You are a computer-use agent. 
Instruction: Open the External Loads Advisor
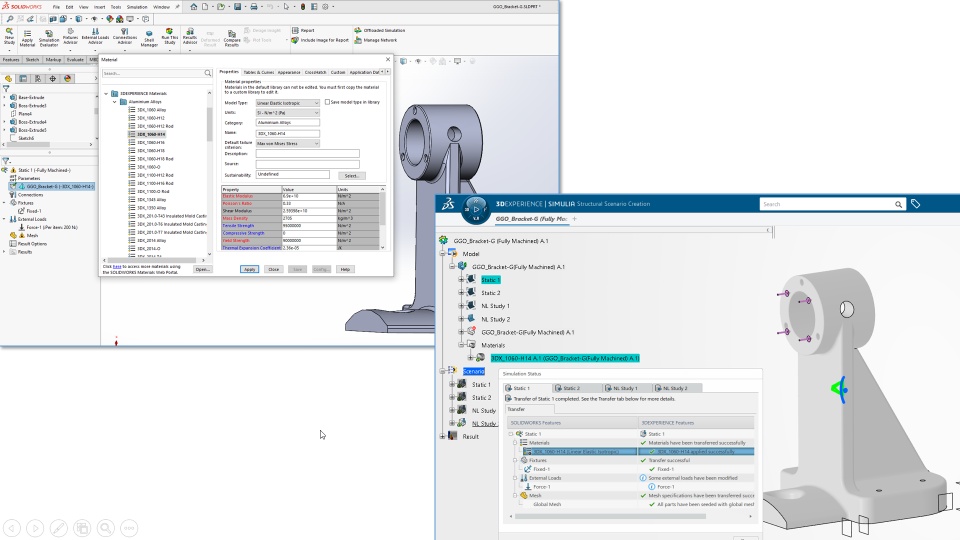tap(95, 36)
